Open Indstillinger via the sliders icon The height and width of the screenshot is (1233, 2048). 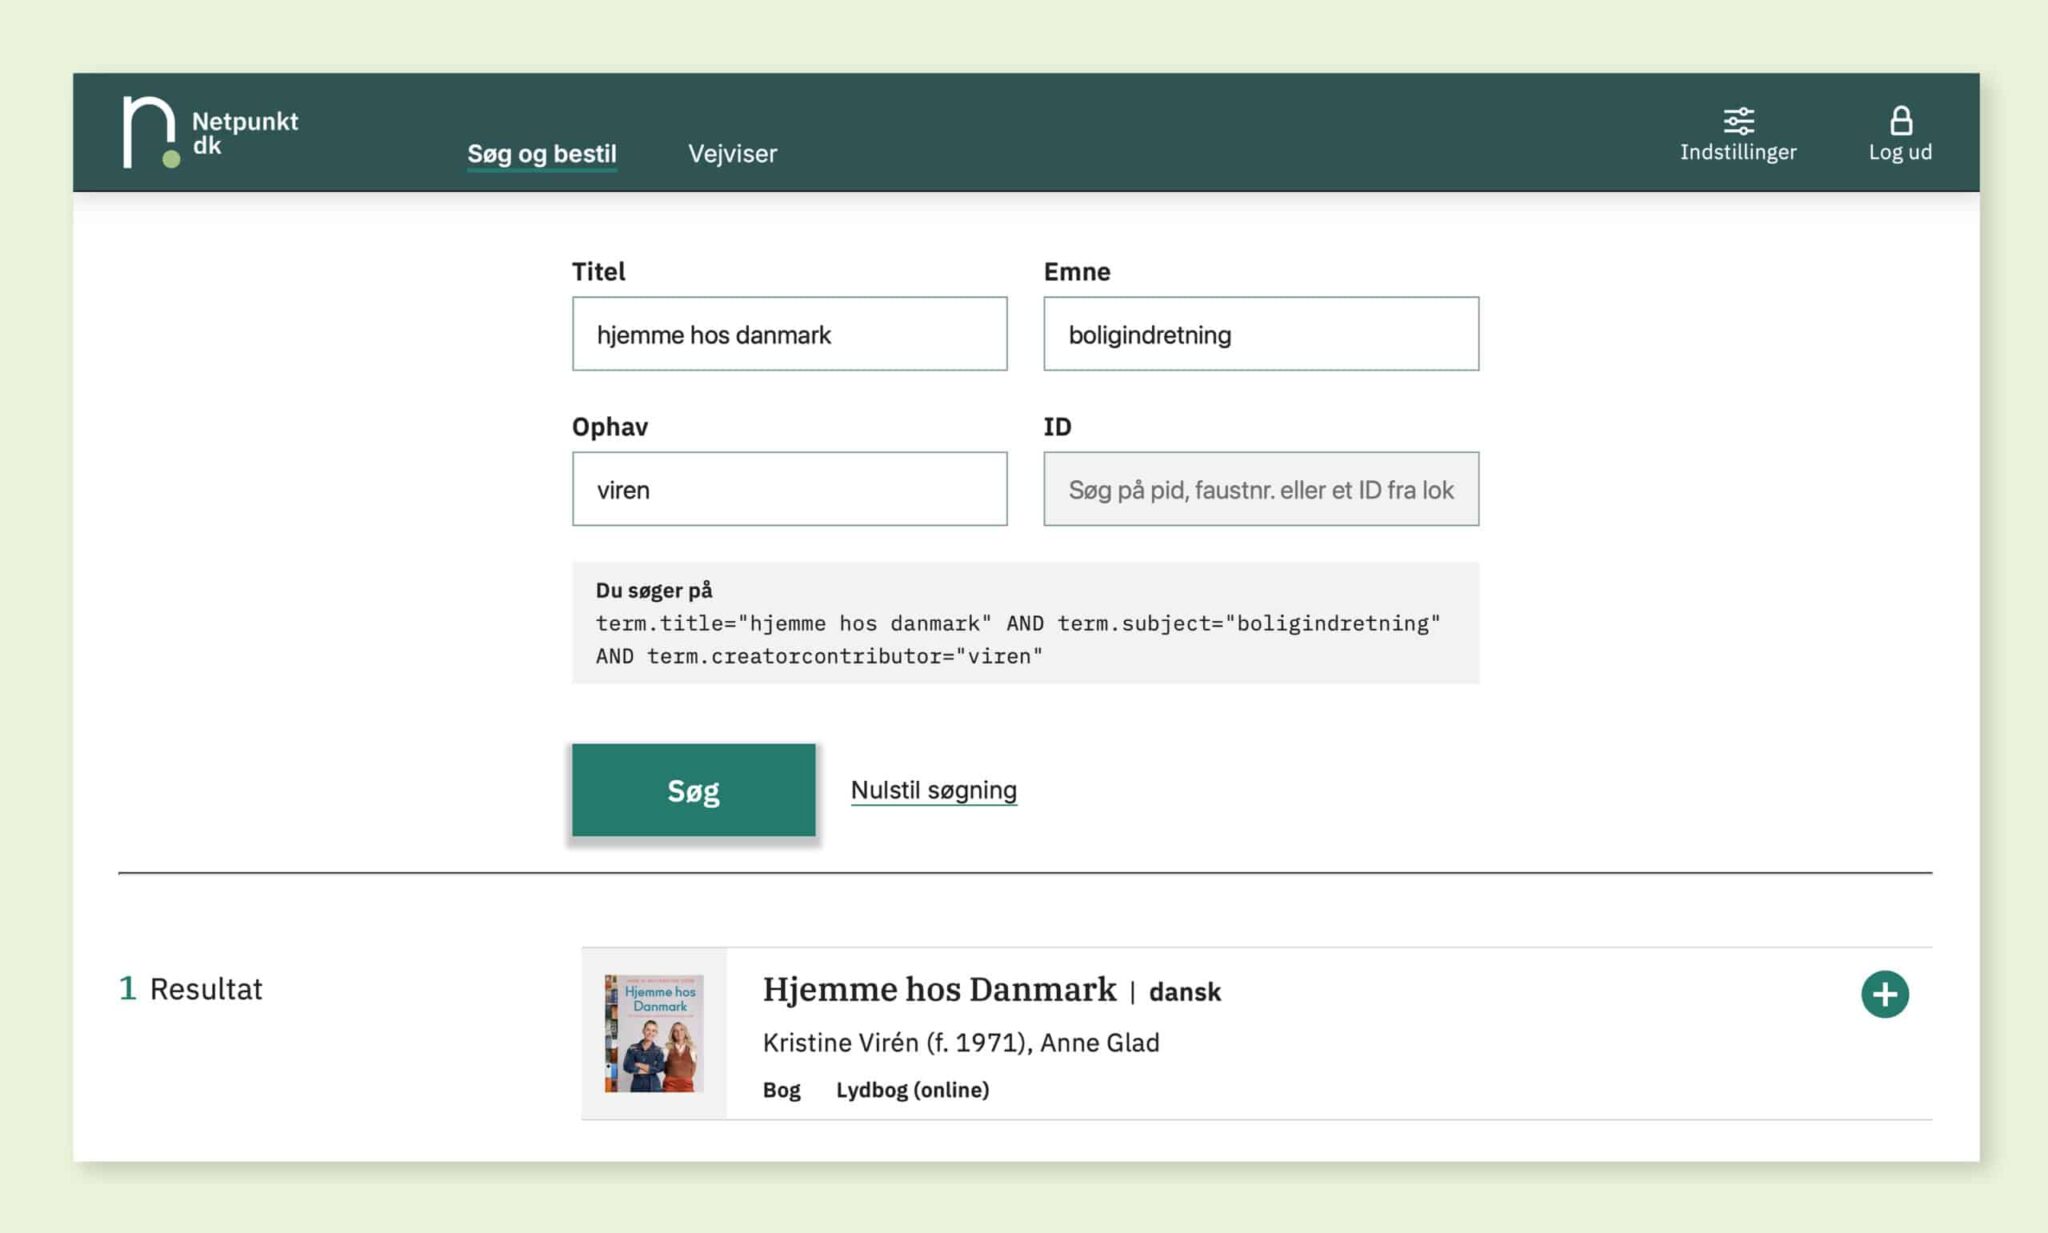coord(1738,121)
